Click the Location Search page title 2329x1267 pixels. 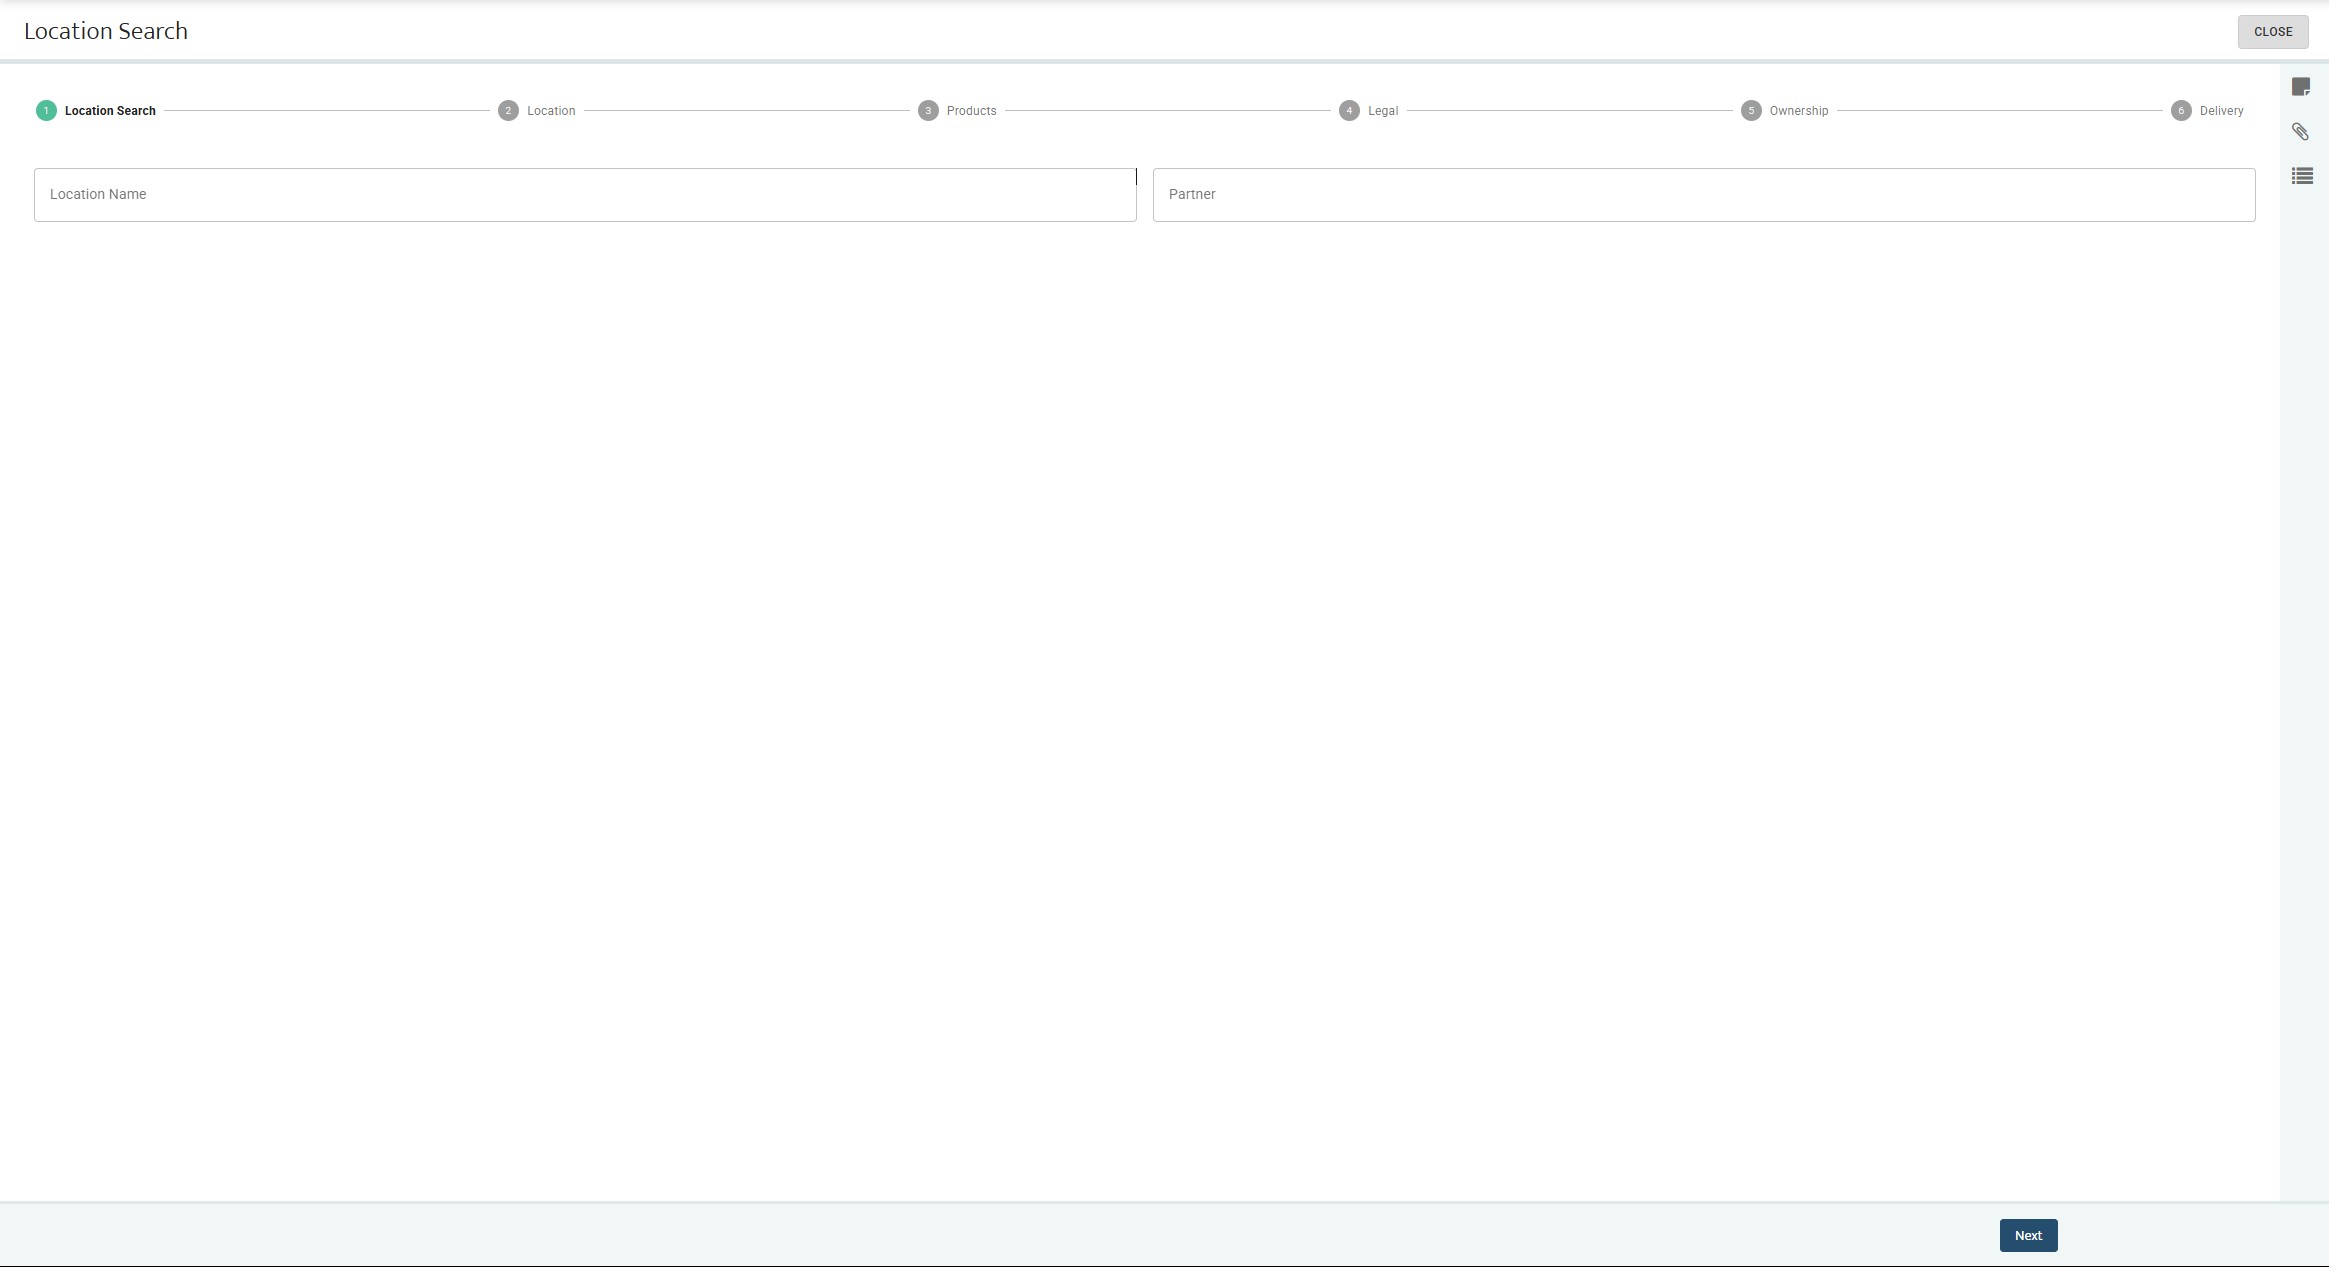[106, 31]
